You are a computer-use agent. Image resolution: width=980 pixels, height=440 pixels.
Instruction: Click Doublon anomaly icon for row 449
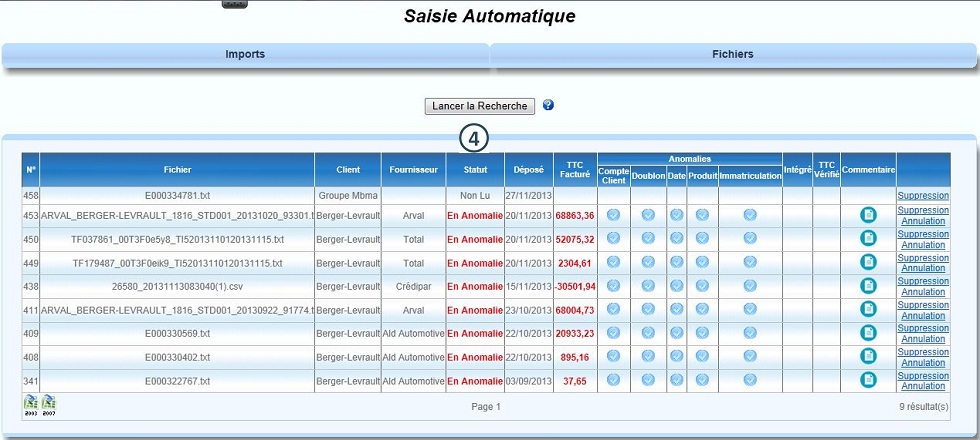(x=648, y=262)
